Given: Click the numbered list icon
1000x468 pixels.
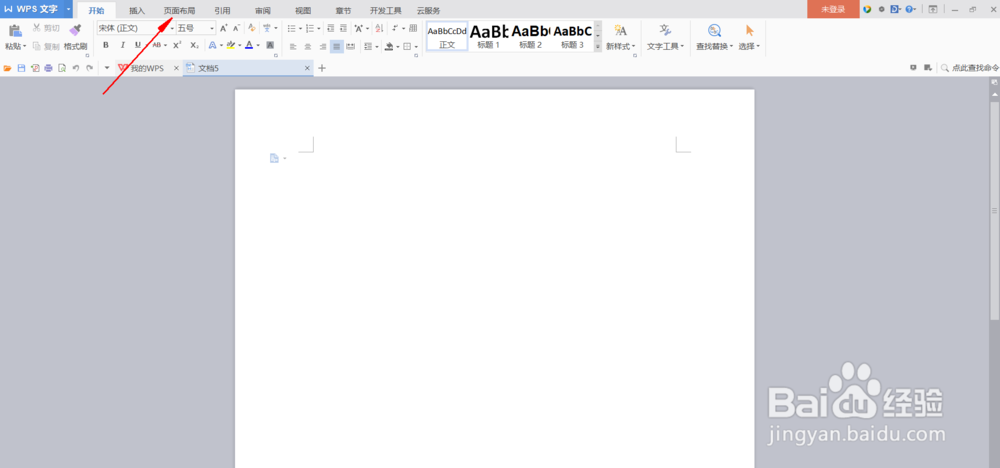Looking at the screenshot, I should (x=310, y=28).
